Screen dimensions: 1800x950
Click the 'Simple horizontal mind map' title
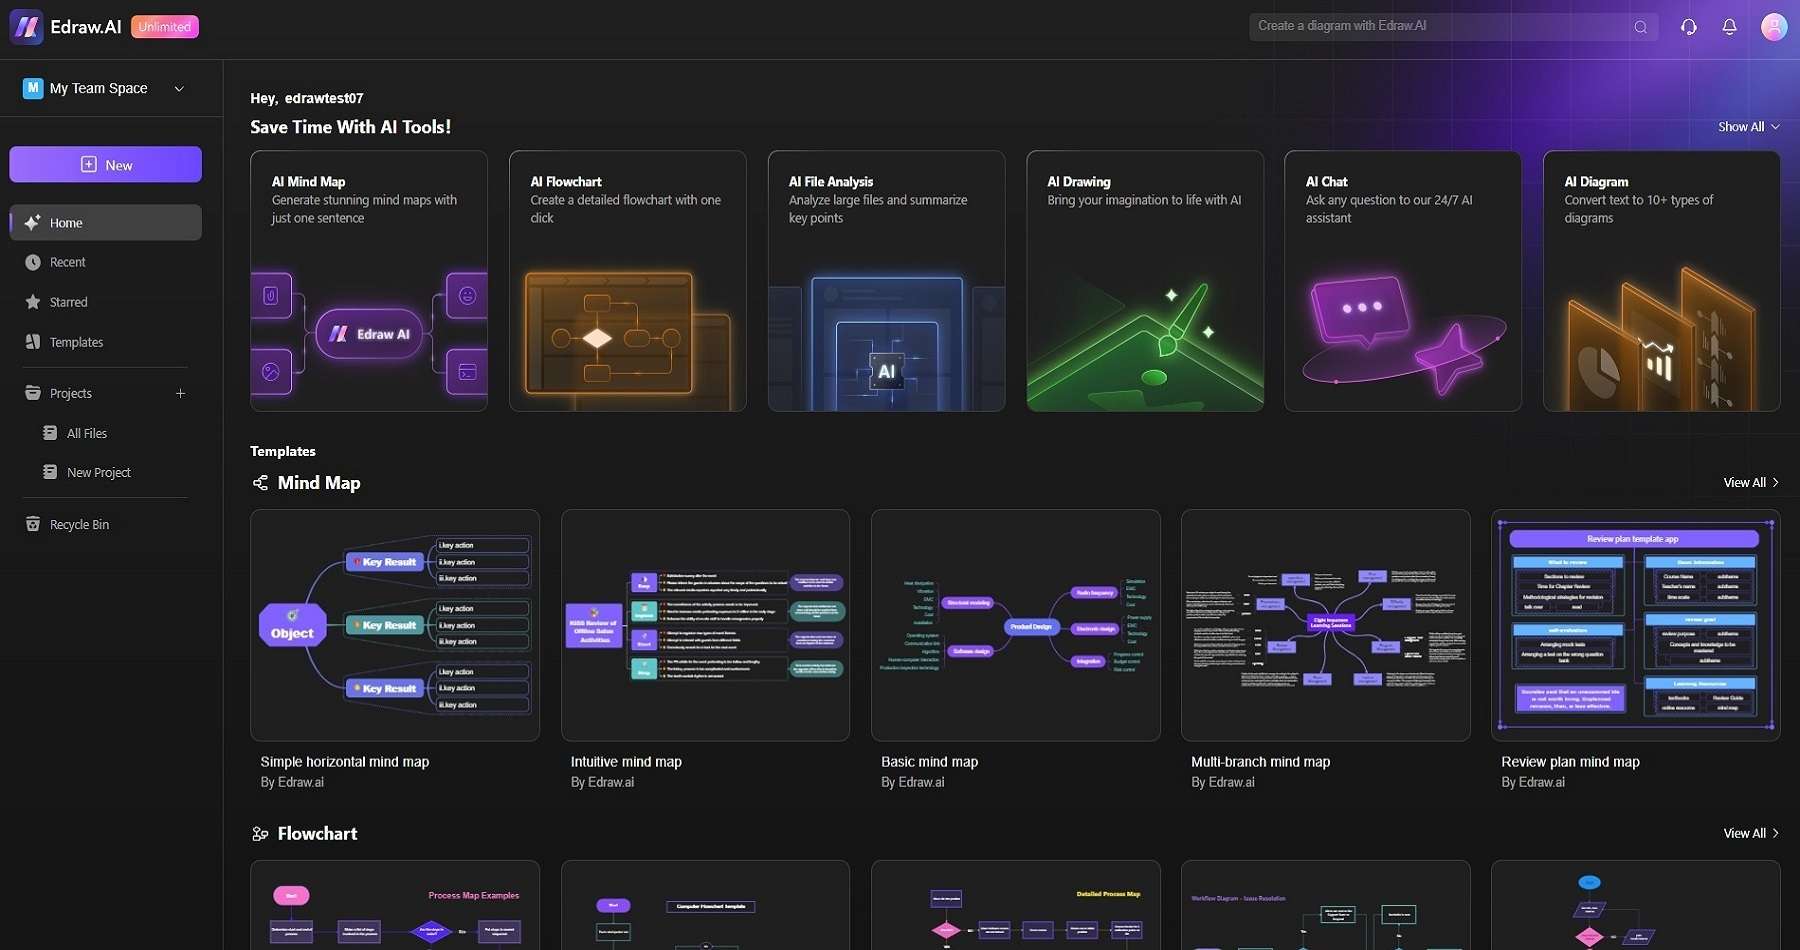pyautogui.click(x=345, y=762)
